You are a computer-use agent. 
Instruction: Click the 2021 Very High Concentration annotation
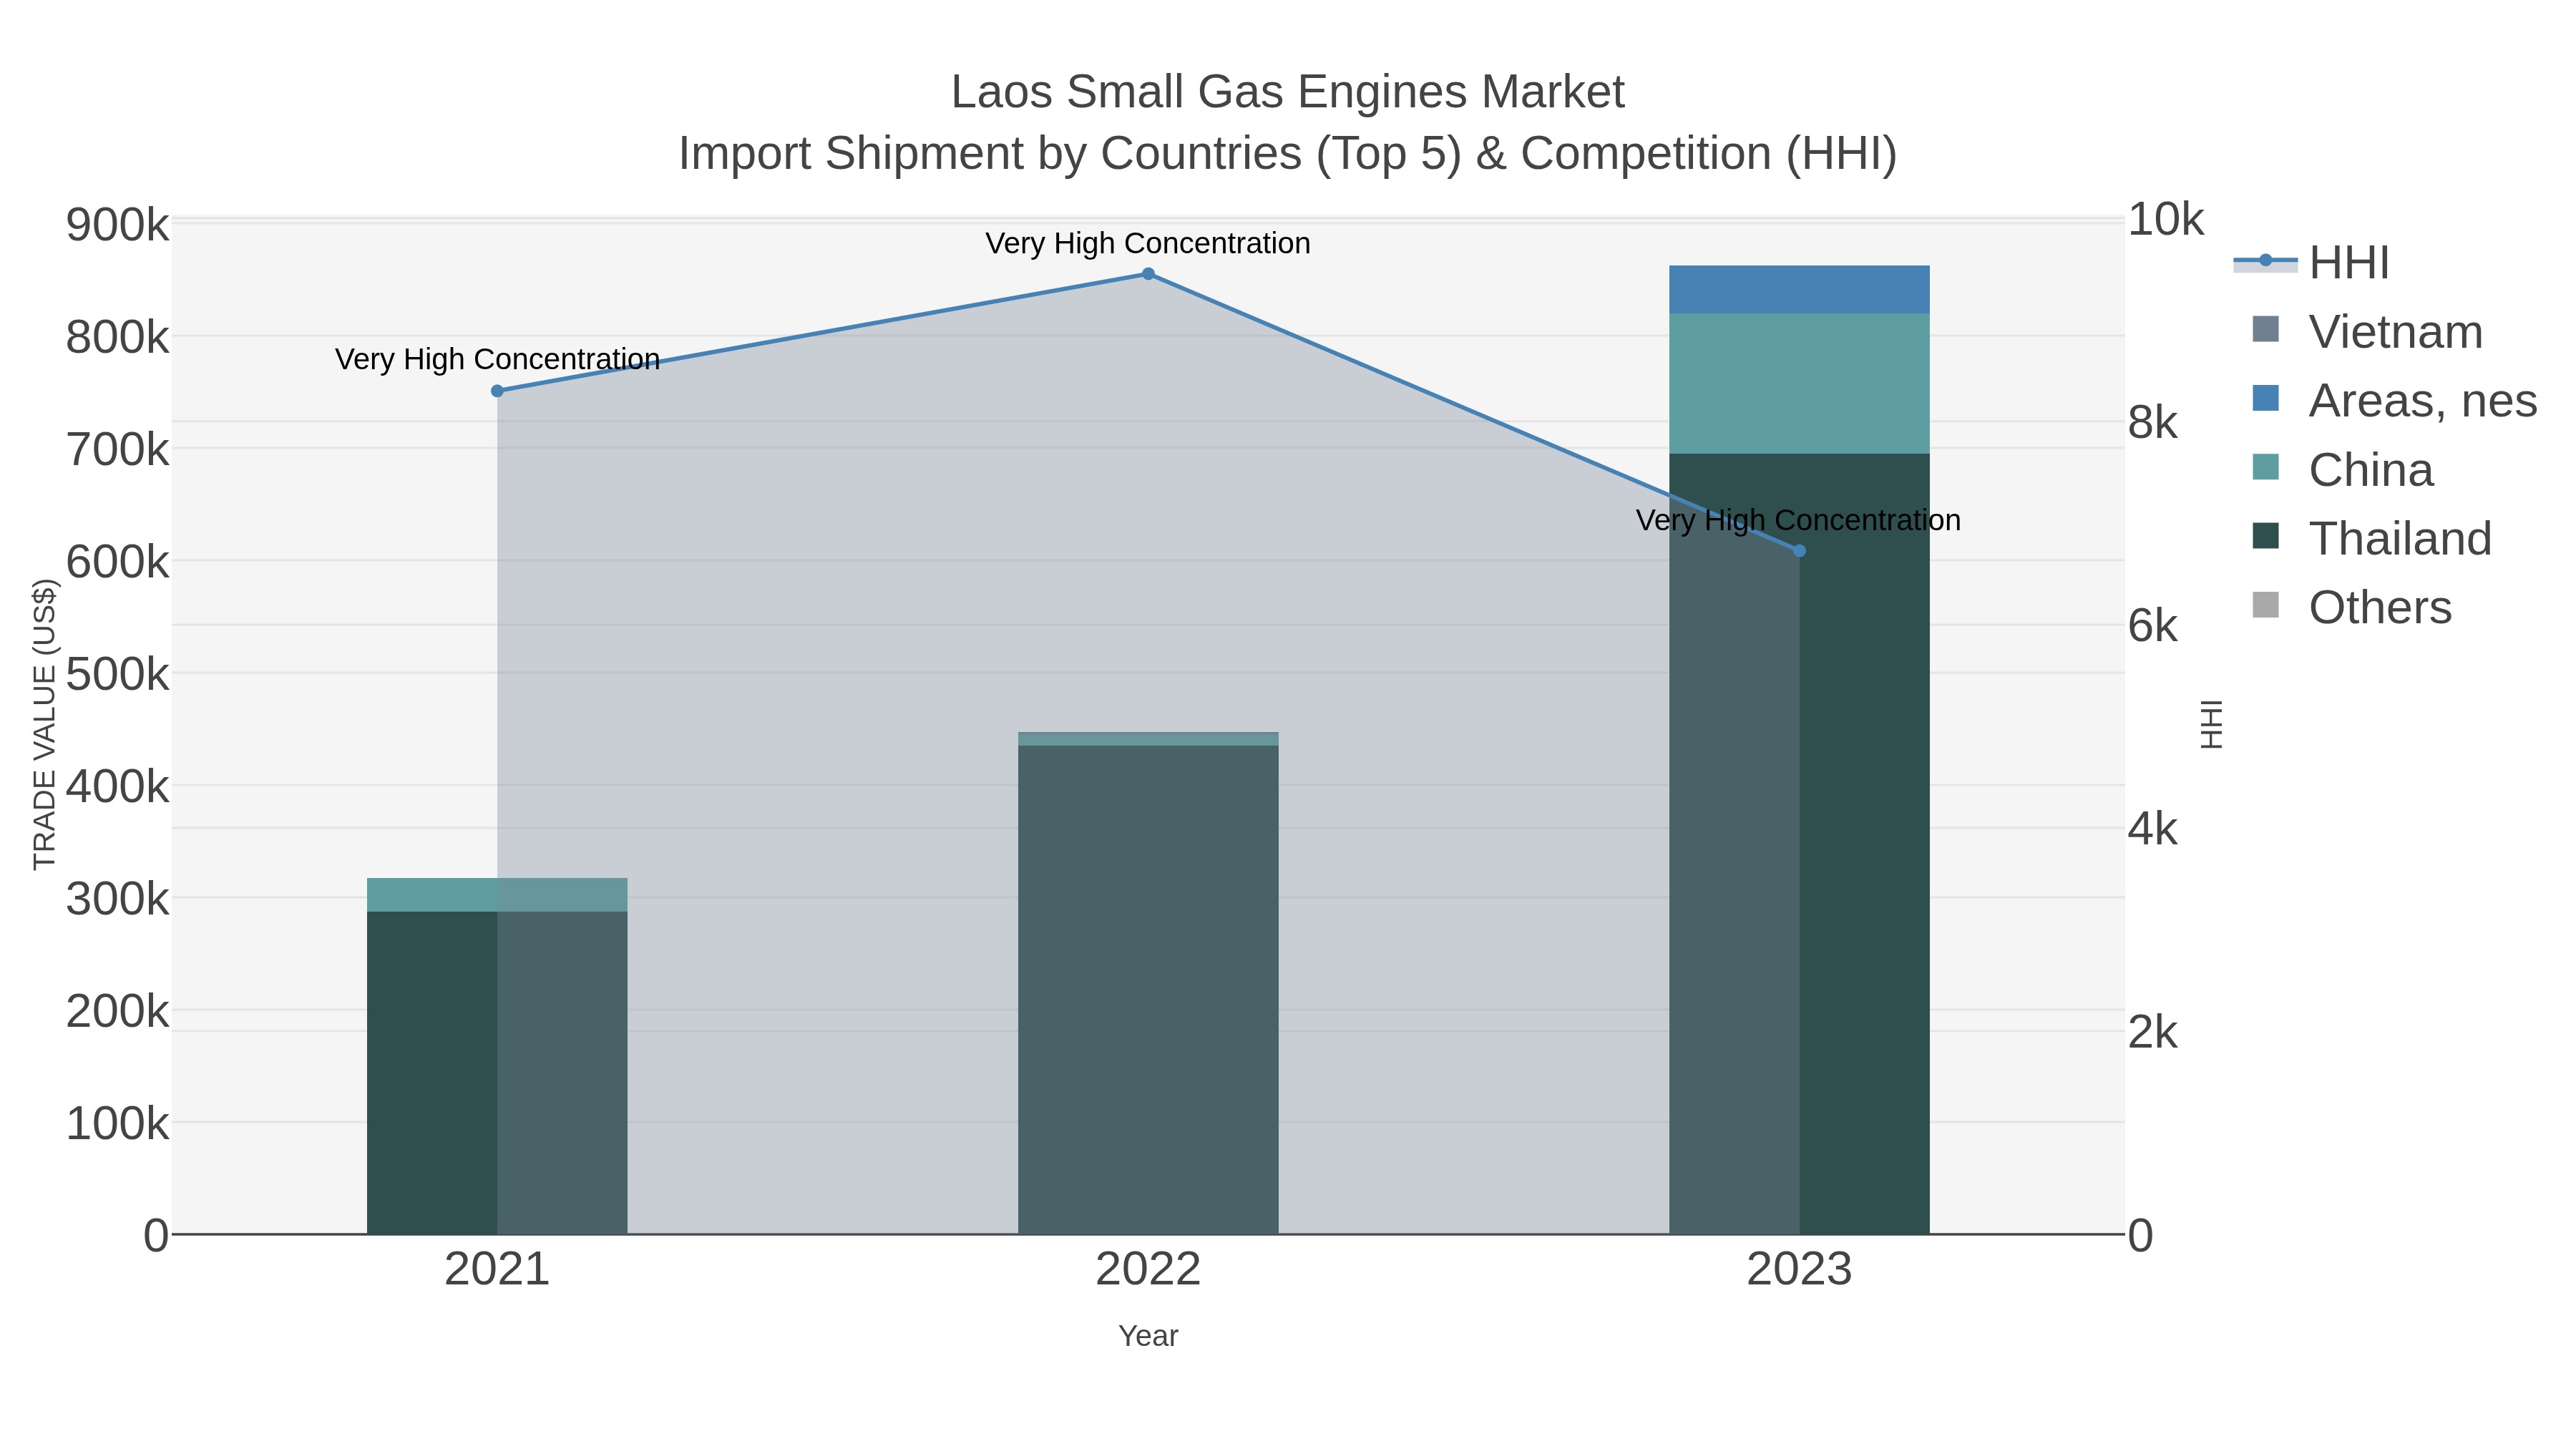click(497, 359)
